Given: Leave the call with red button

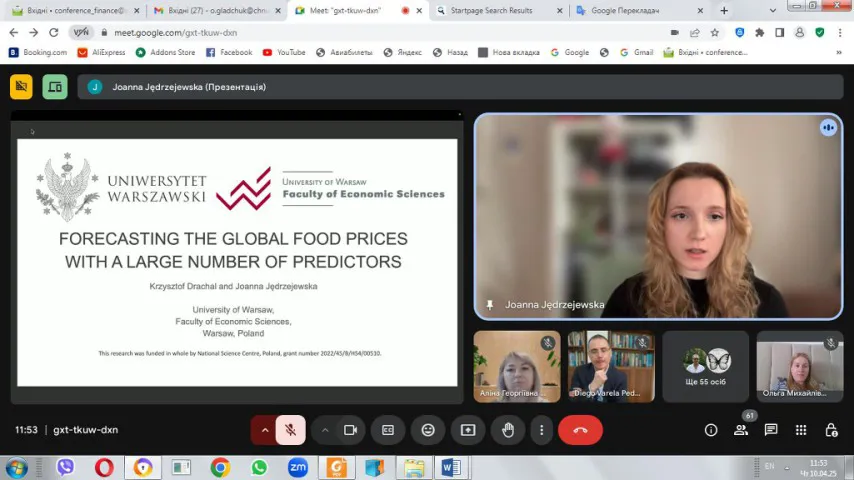Looking at the screenshot, I should click(580, 430).
